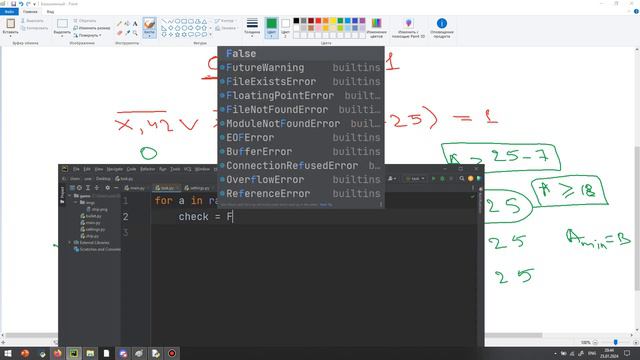Select the Text tool in Paint

pos(135,24)
